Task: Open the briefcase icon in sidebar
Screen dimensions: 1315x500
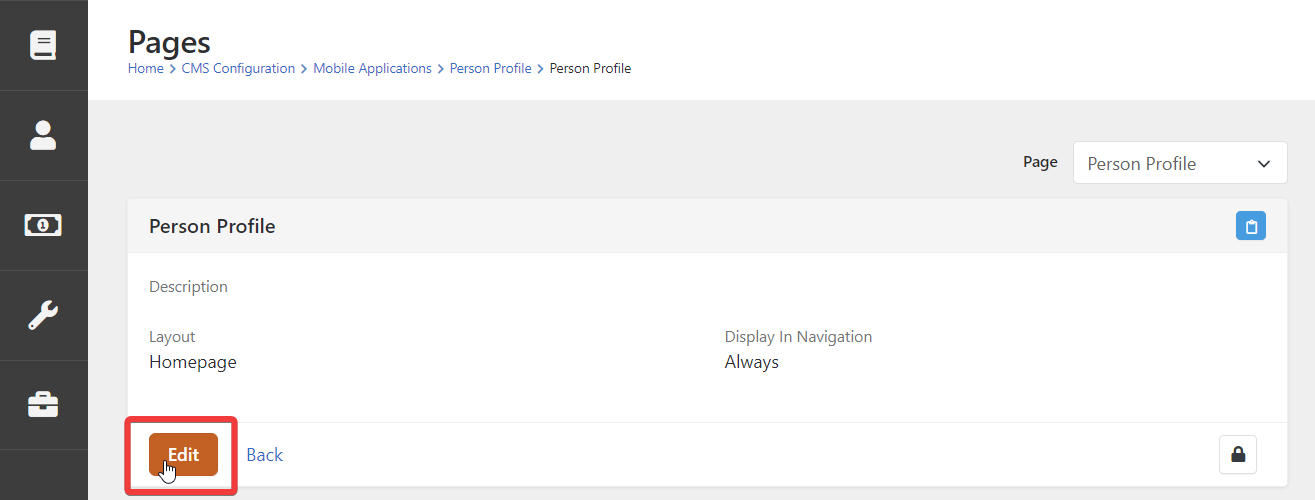Action: click(43, 404)
